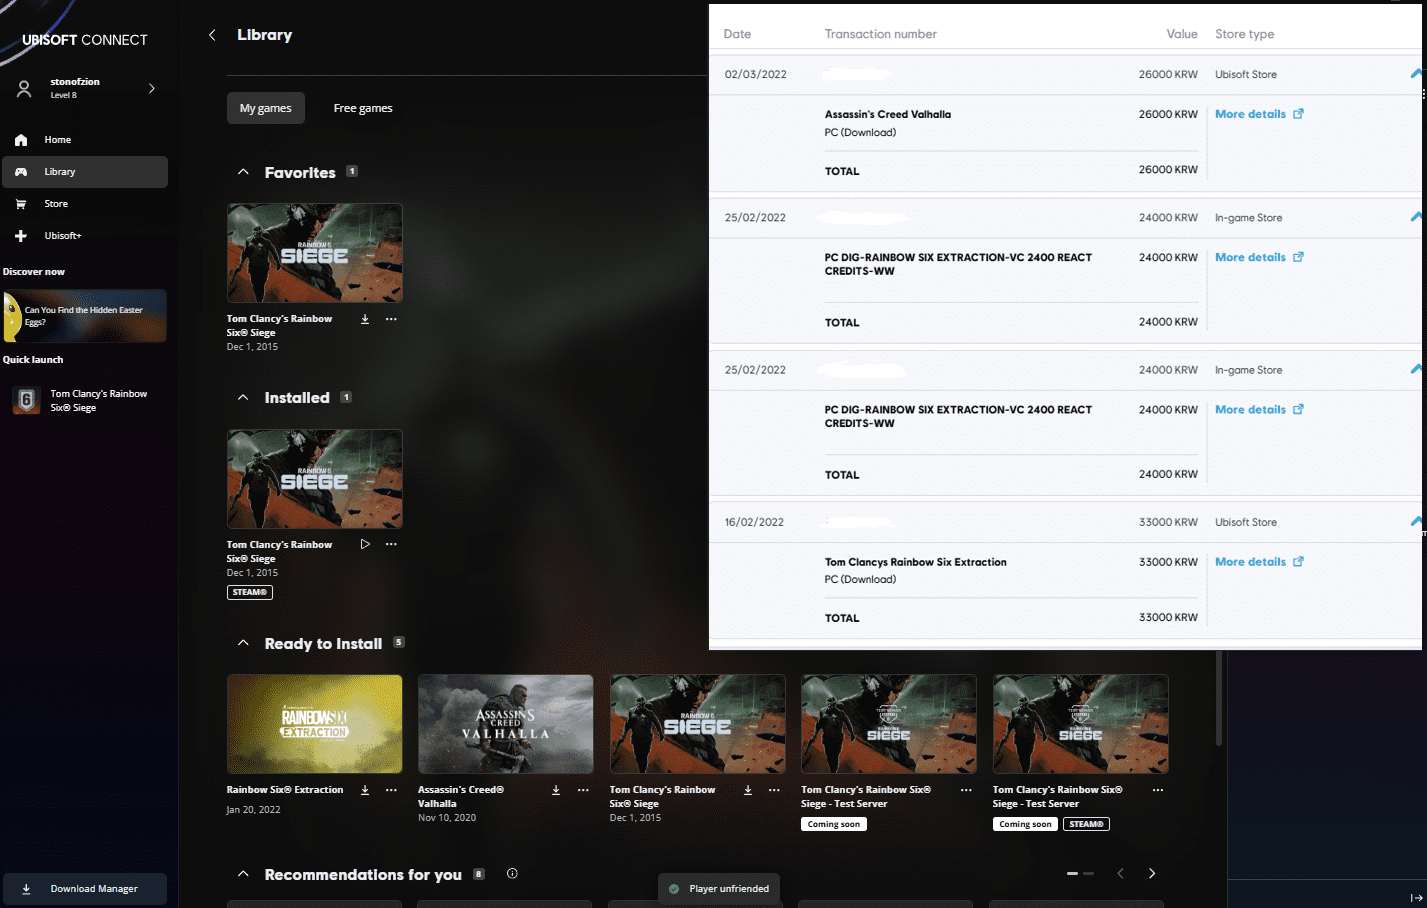Click the info icon beside Recommendations for you
Image resolution: width=1427 pixels, height=908 pixels.
512,873
